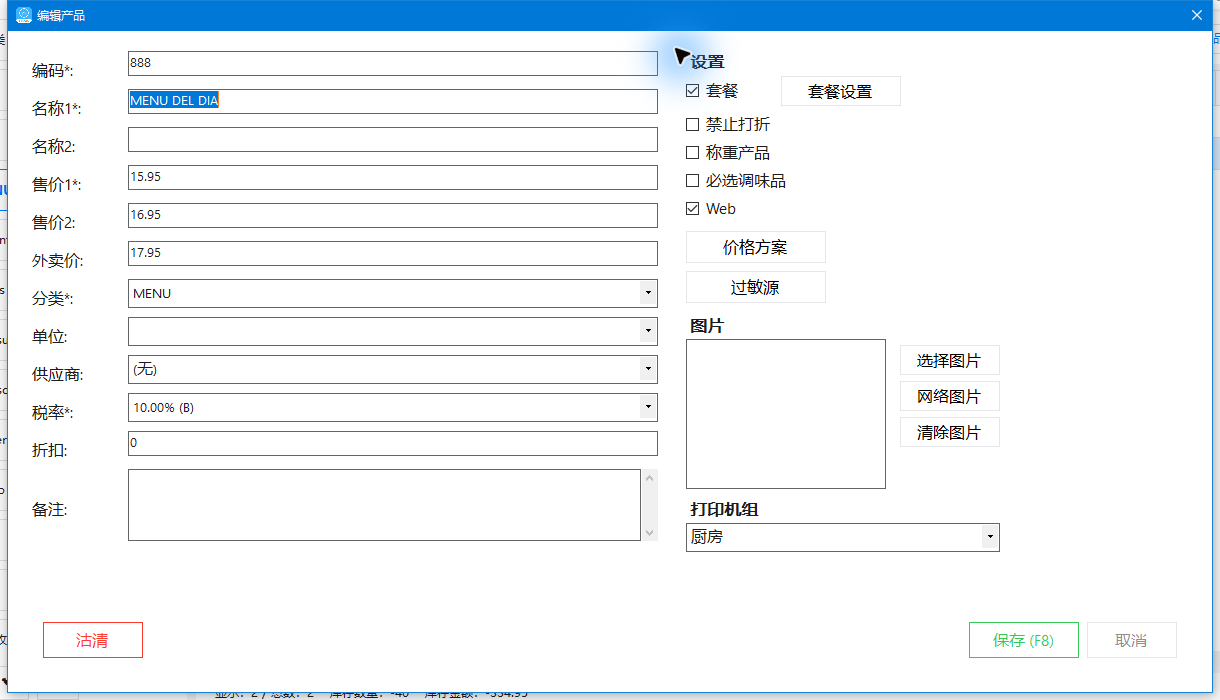This screenshot has width=1220, height=700.
Task: Select the 售价1 field showing 15.95
Action: [393, 177]
